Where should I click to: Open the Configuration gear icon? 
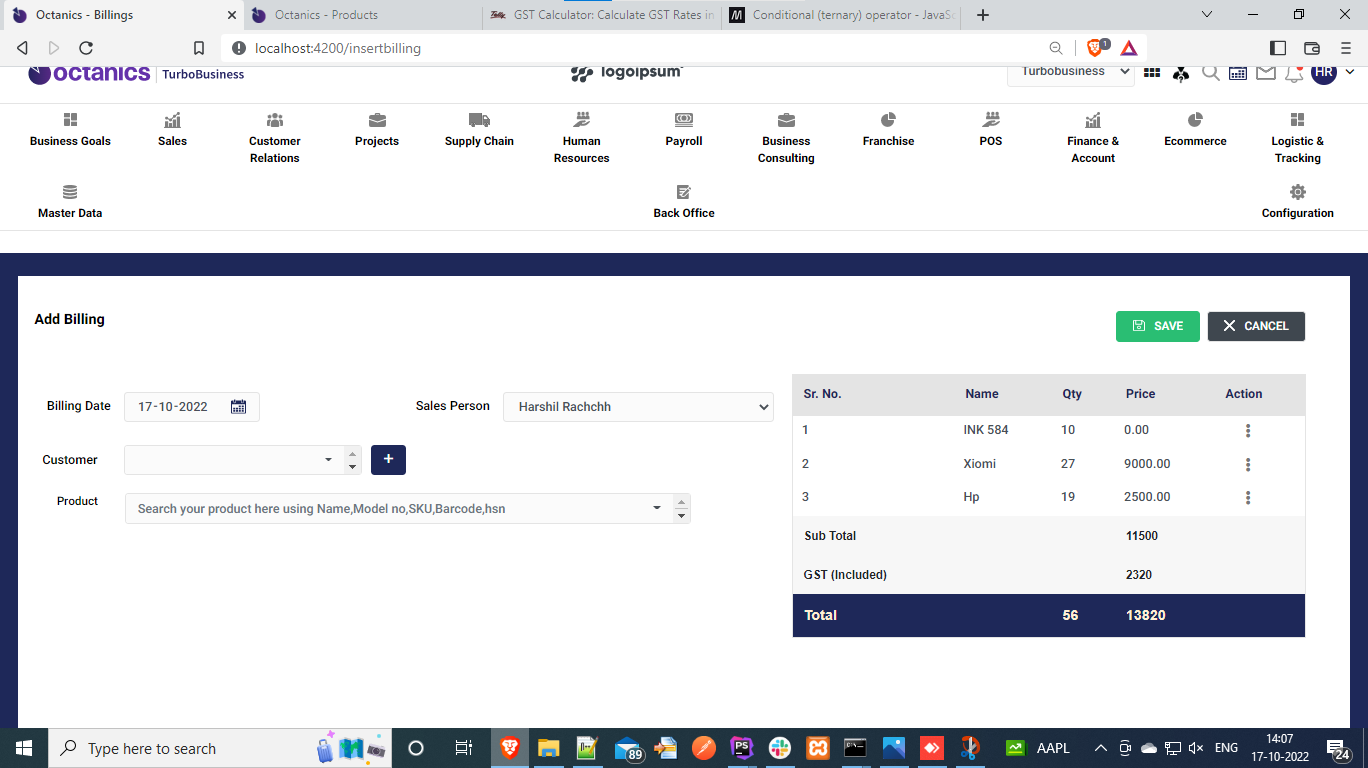[1297, 192]
